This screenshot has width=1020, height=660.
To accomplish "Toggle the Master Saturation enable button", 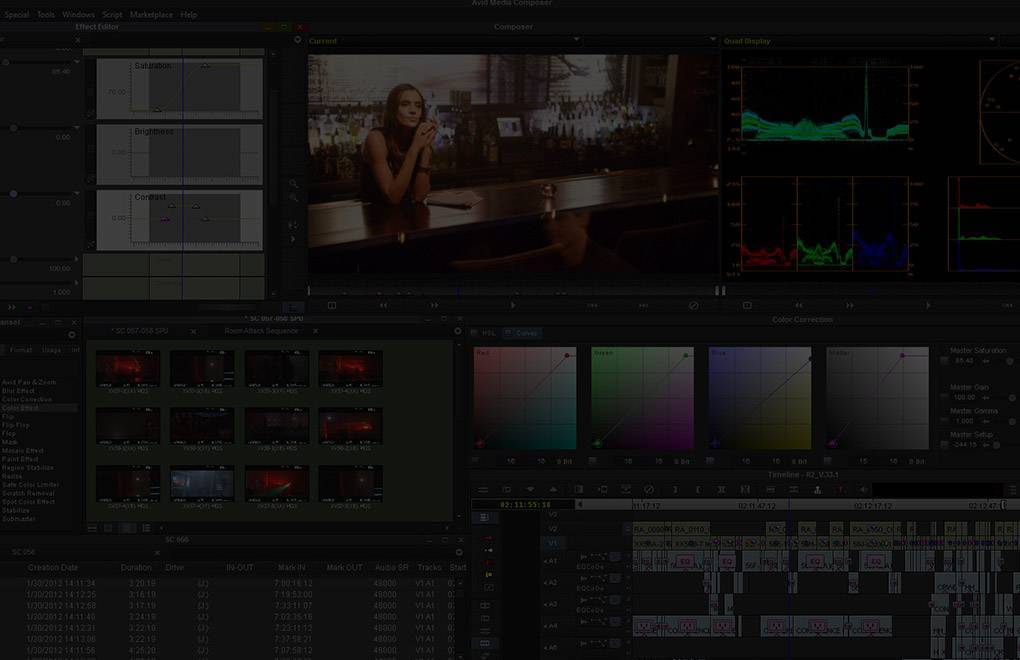I will [945, 360].
